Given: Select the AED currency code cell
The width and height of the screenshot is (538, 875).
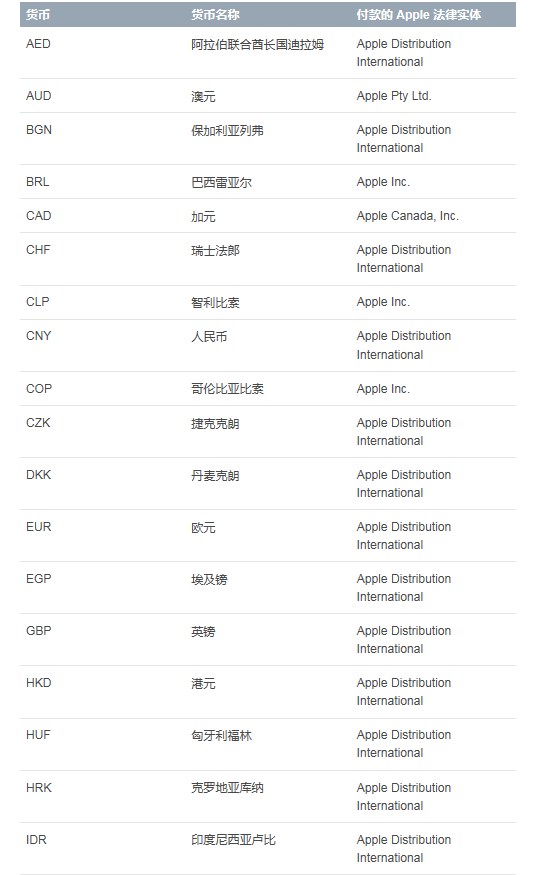Looking at the screenshot, I should click(x=38, y=44).
